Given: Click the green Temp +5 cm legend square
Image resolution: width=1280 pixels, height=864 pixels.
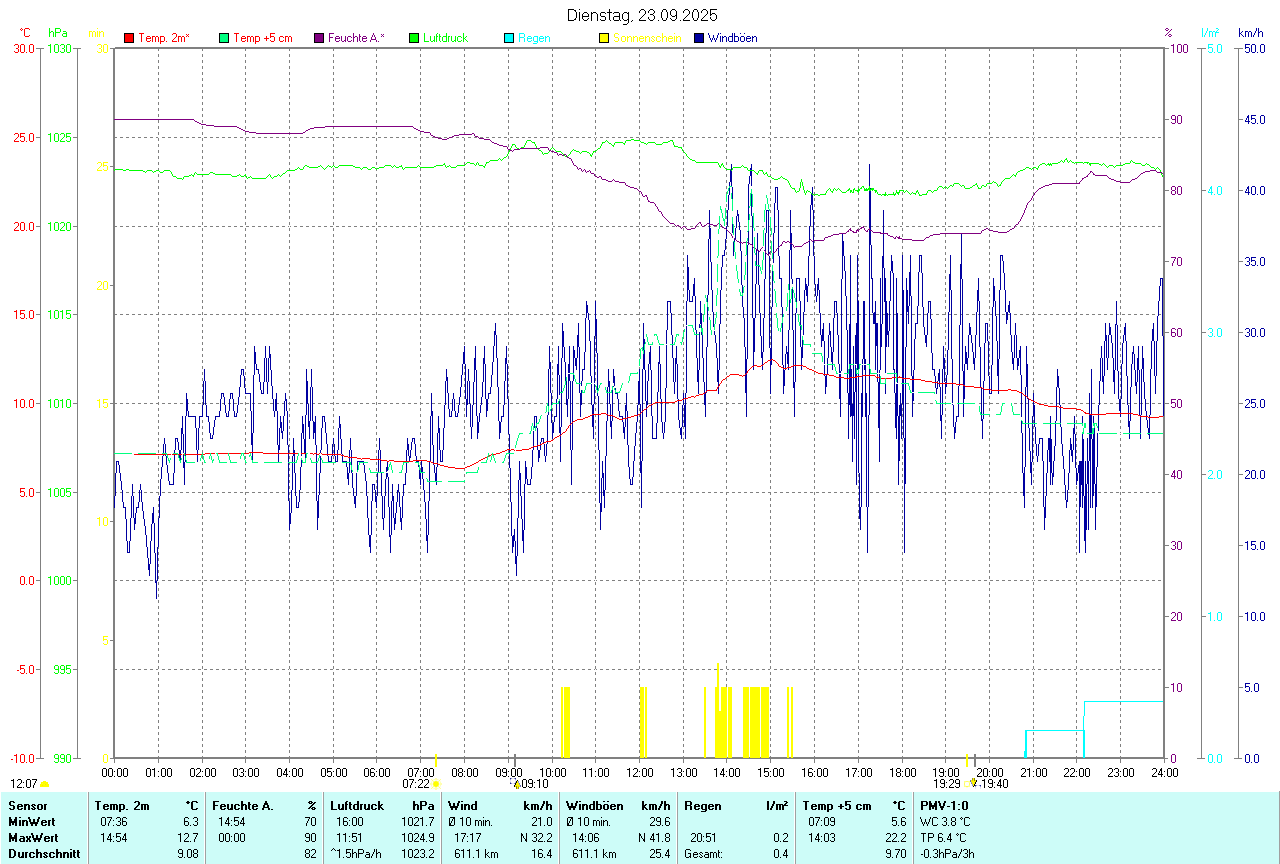Looking at the screenshot, I should click(224, 38).
